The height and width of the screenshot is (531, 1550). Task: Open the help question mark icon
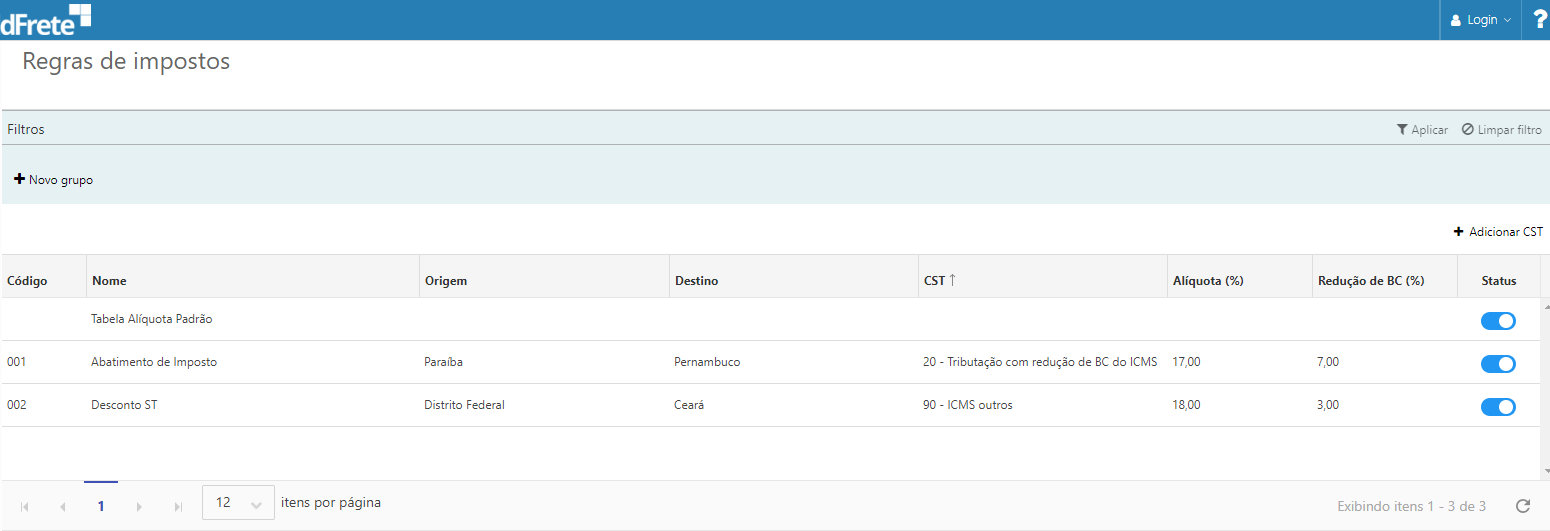(1539, 19)
